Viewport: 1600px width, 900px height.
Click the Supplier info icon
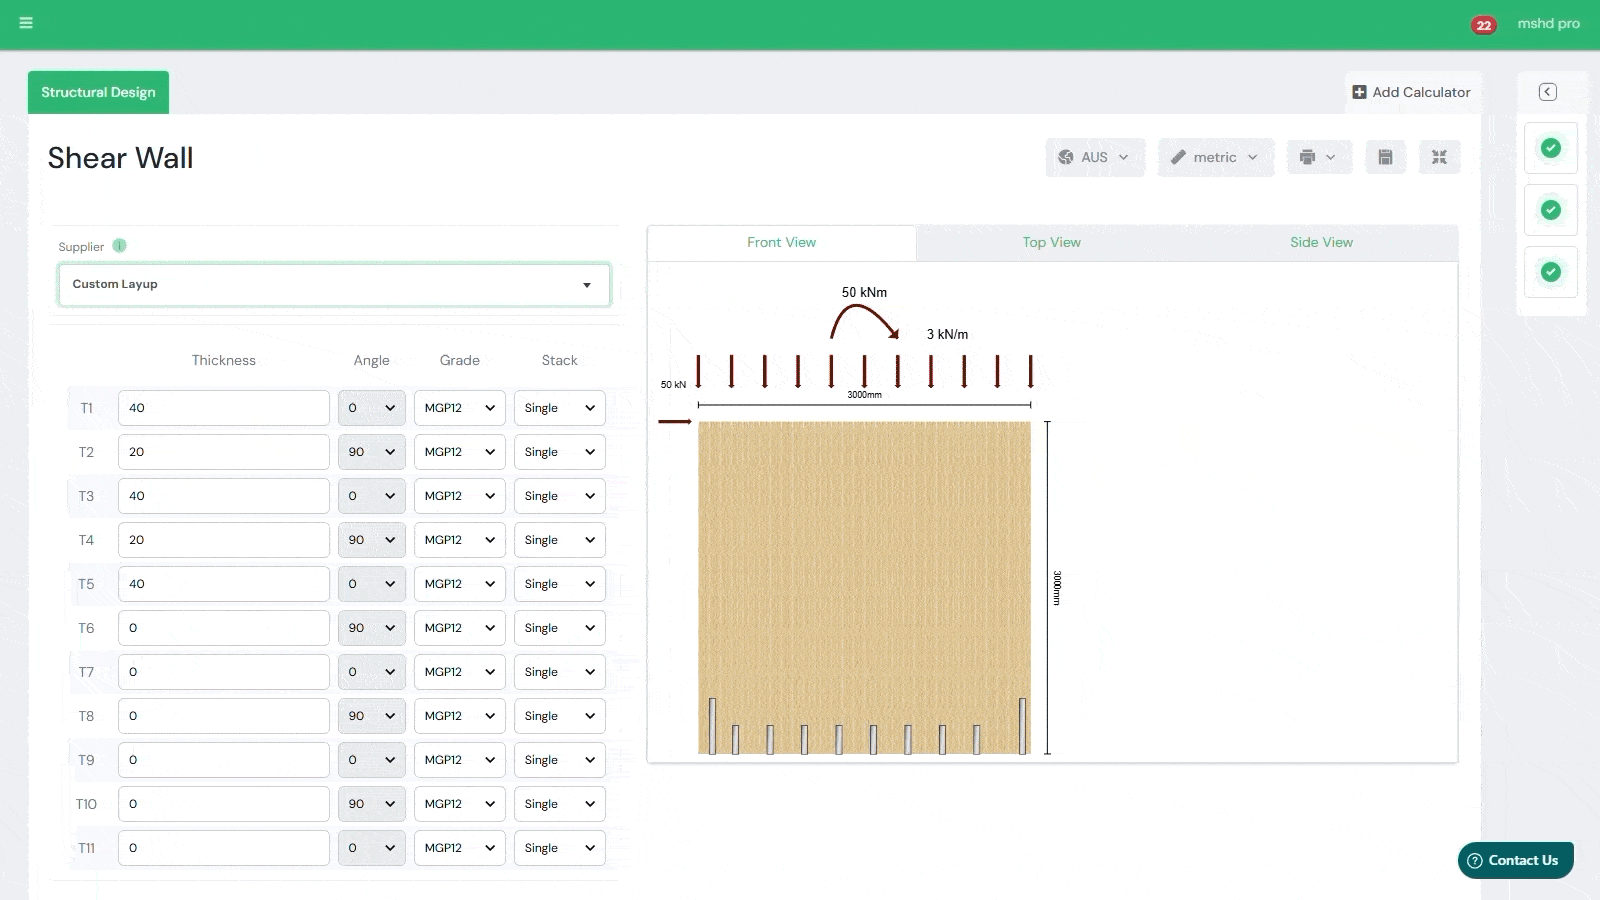[120, 246]
